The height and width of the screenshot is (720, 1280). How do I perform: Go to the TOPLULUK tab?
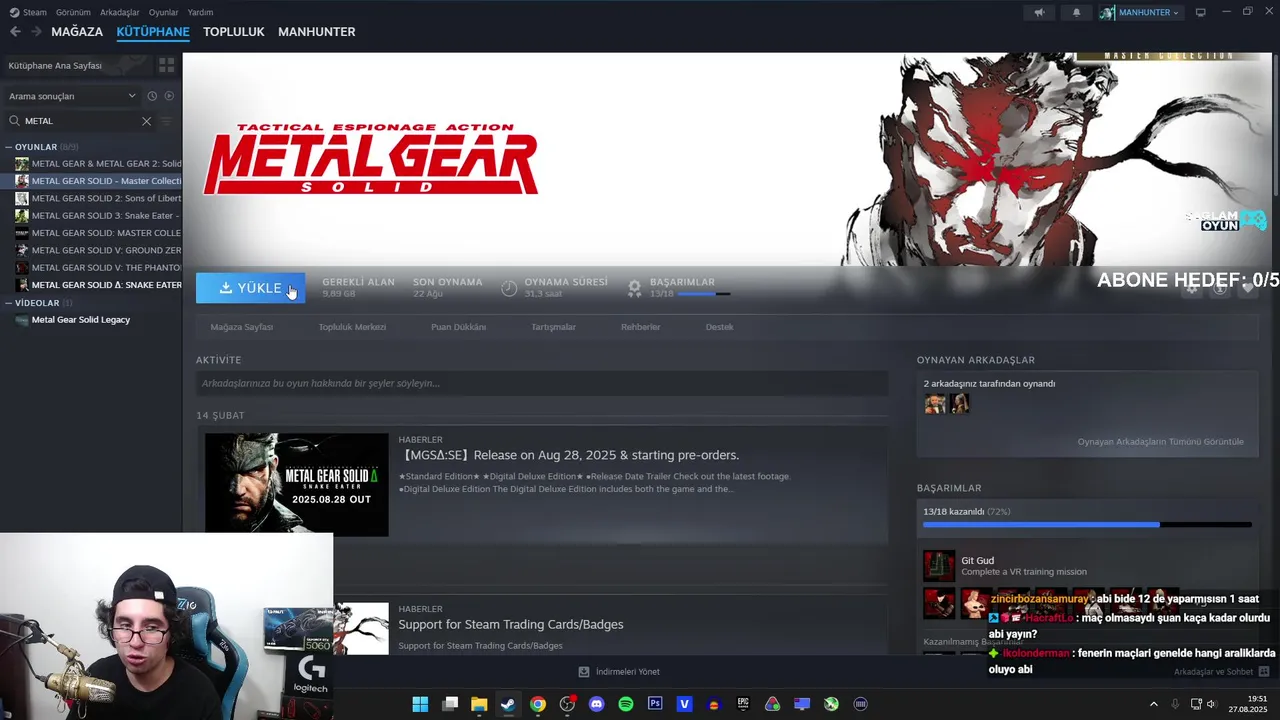click(x=233, y=32)
